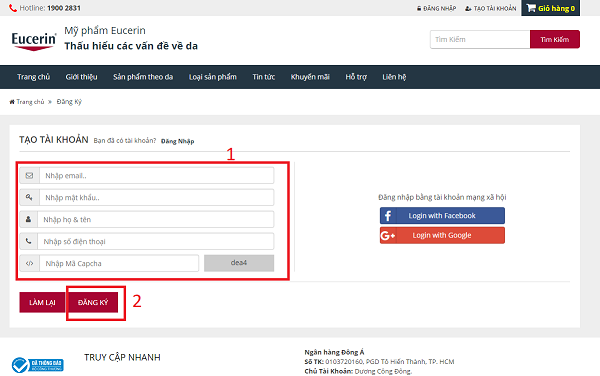Click the key icon of password field
This screenshot has width=600, height=376.
29,197
